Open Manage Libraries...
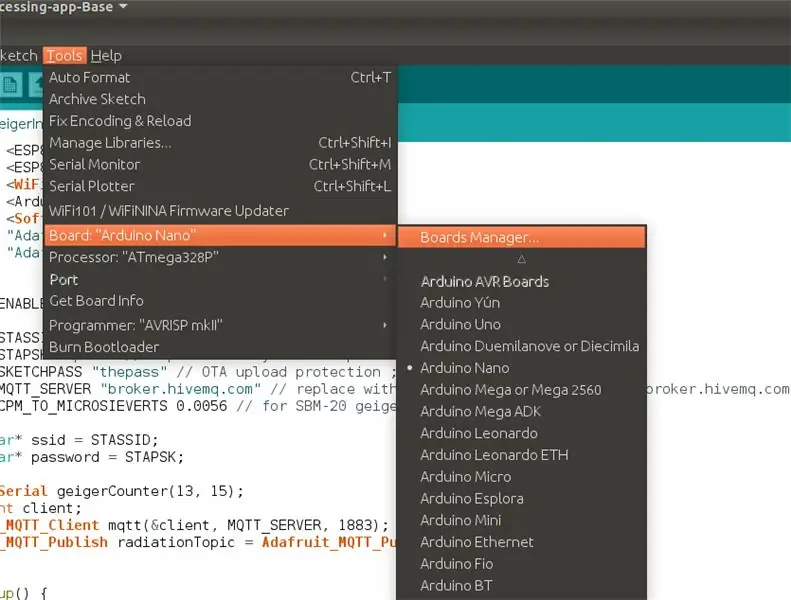Viewport: 791px width, 600px height. coord(220,143)
